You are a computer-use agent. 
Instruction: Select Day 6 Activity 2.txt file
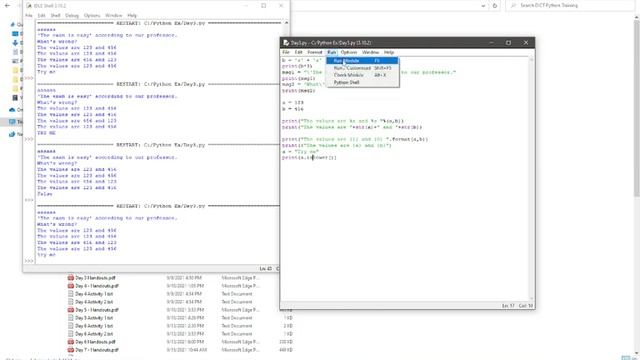[94, 334]
